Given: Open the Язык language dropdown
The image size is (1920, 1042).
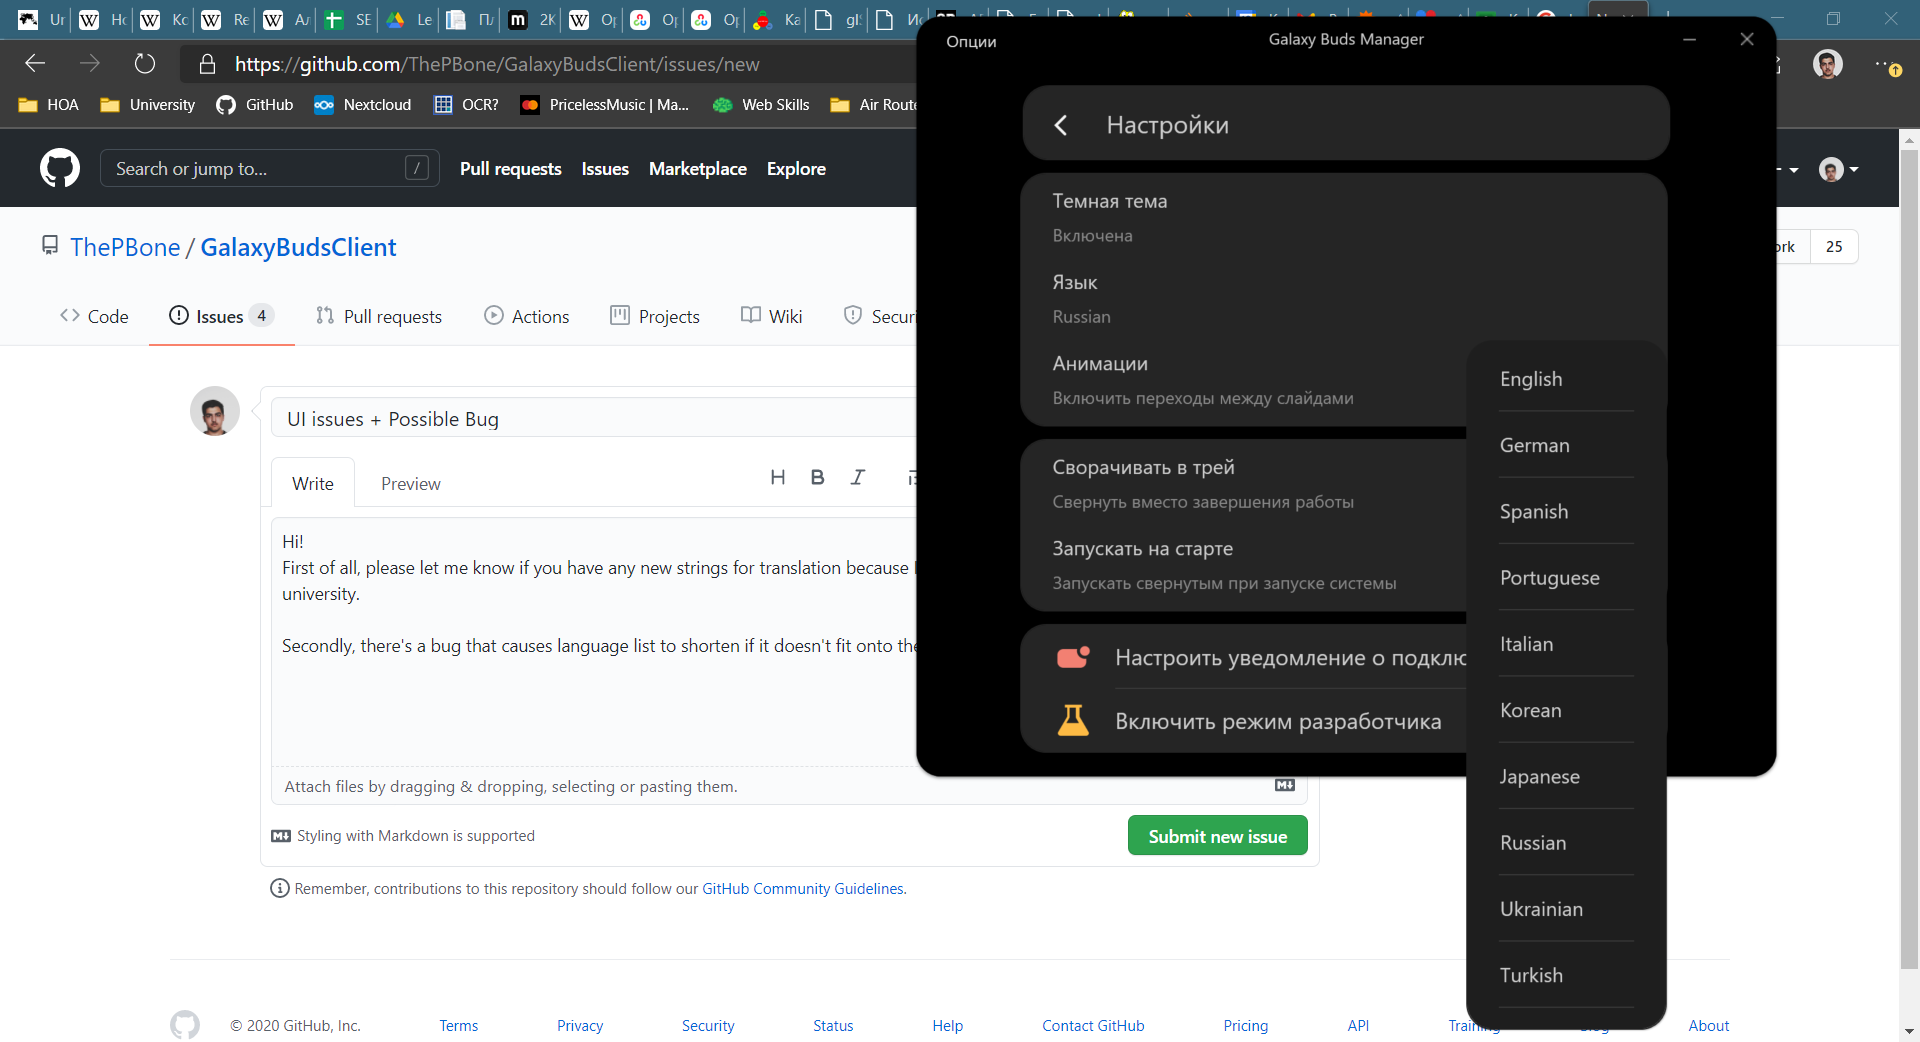Looking at the screenshot, I should [1343, 299].
